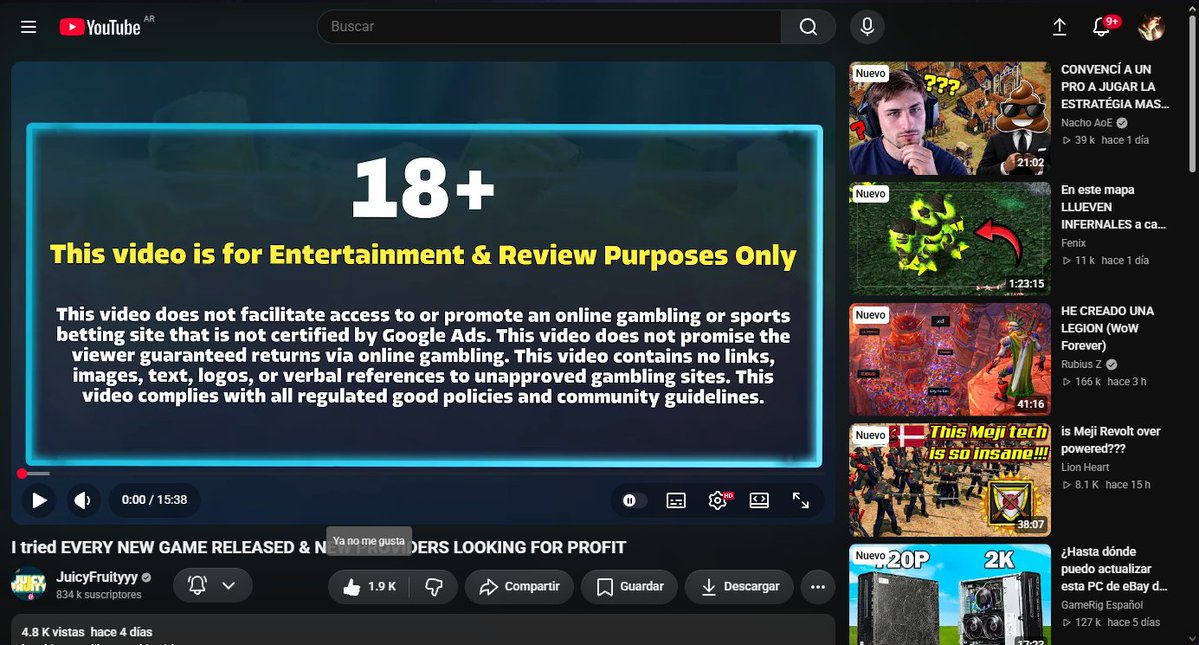Open Nacho AoE video thumbnail

[950, 118]
